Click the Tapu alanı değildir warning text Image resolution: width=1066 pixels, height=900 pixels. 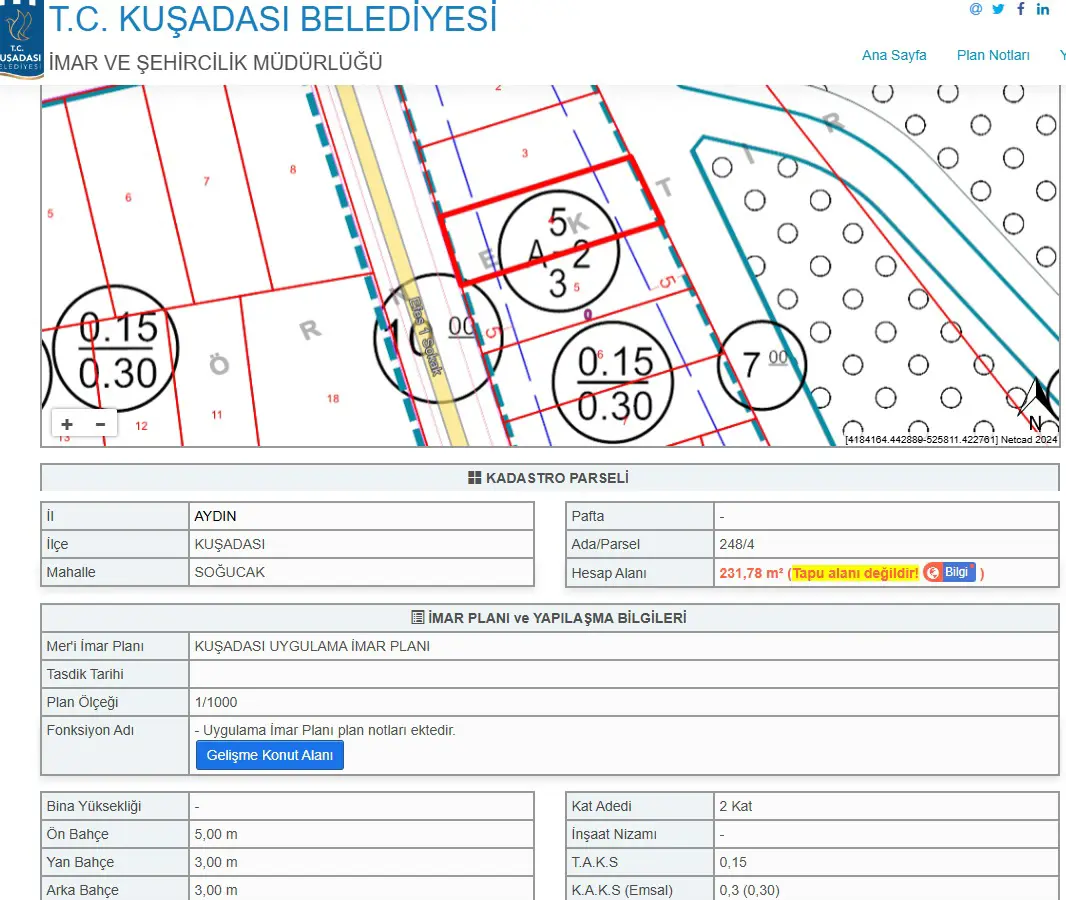pos(856,573)
